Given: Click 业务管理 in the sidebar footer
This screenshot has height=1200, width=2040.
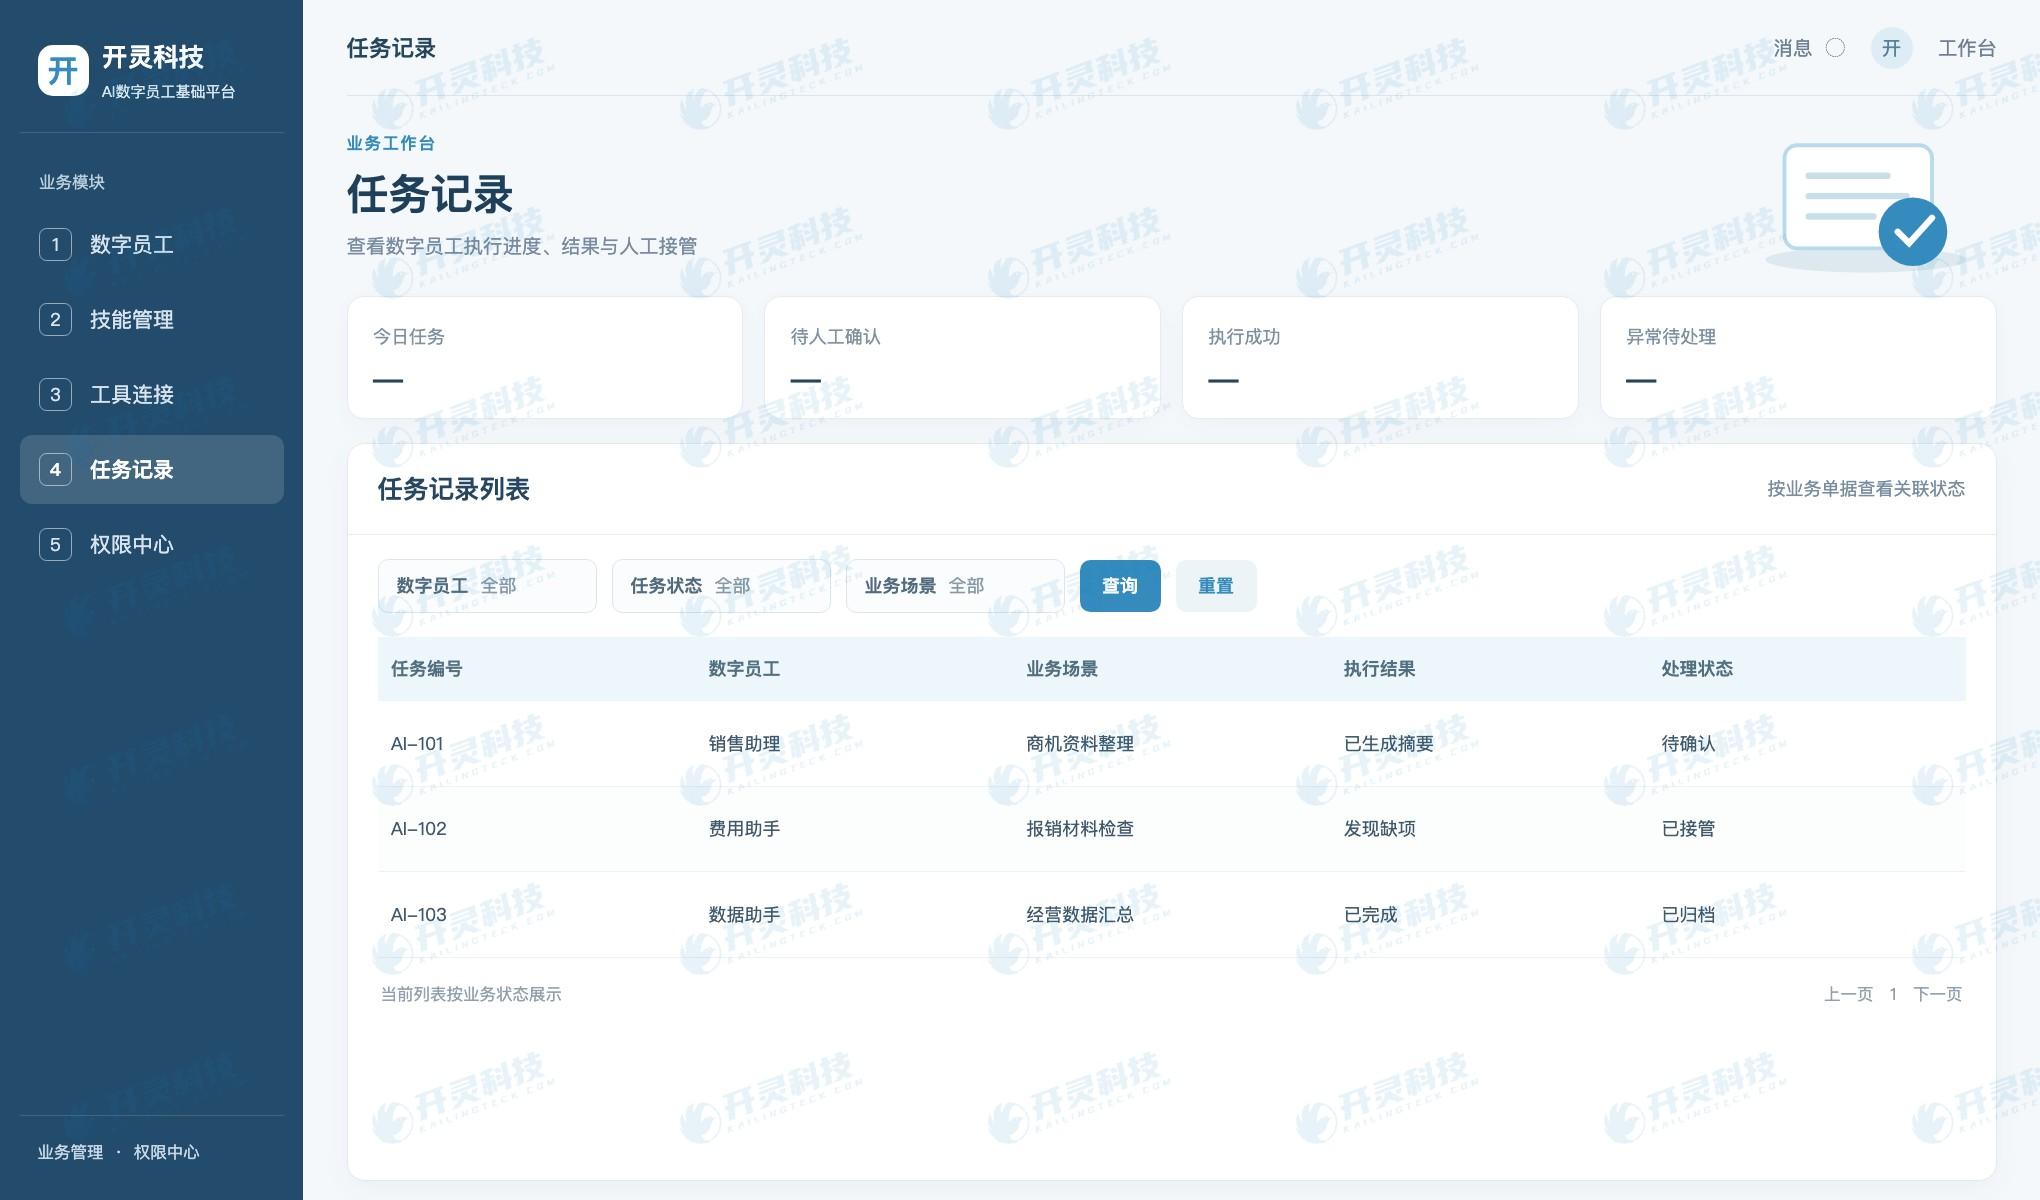Looking at the screenshot, I should click(70, 1152).
